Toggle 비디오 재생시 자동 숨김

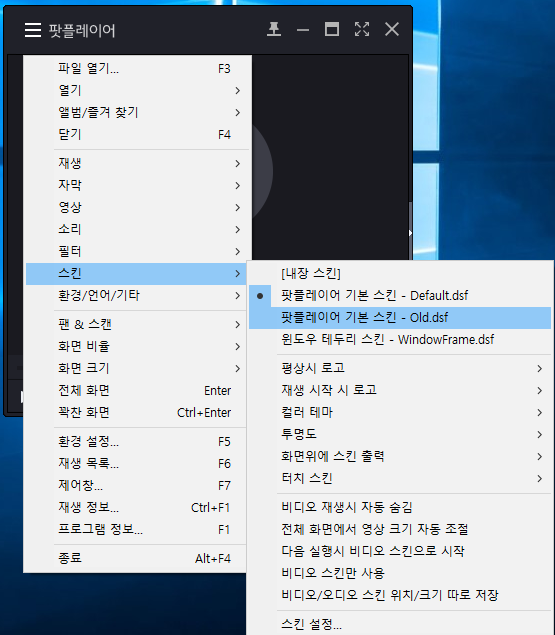click(x=400, y=507)
